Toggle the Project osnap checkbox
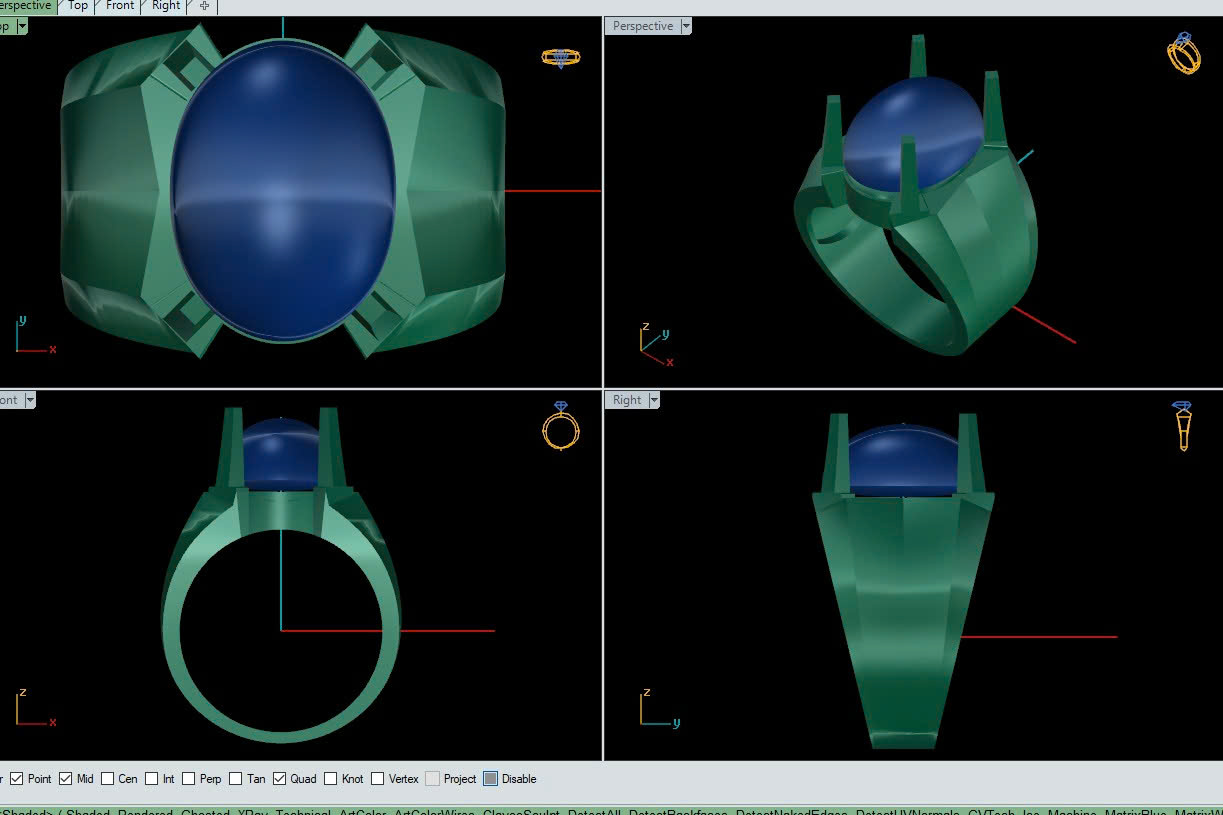 click(x=432, y=779)
